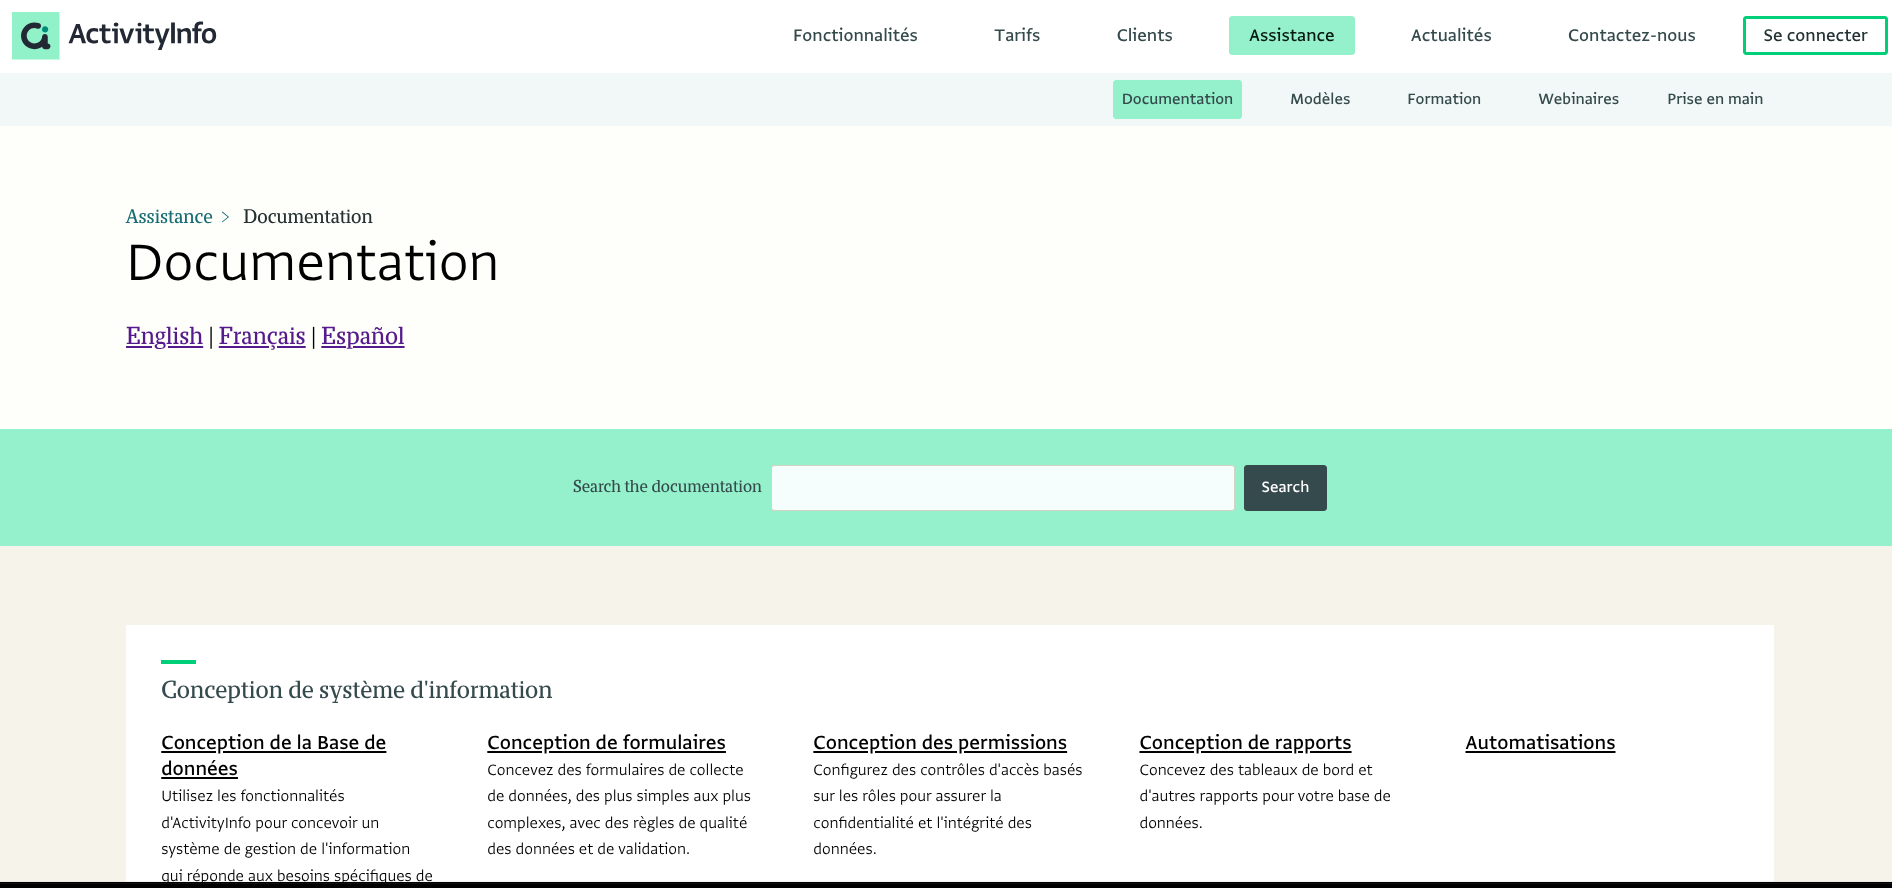Go to the Tarifs page
The image size is (1892, 888).
pos(1016,36)
